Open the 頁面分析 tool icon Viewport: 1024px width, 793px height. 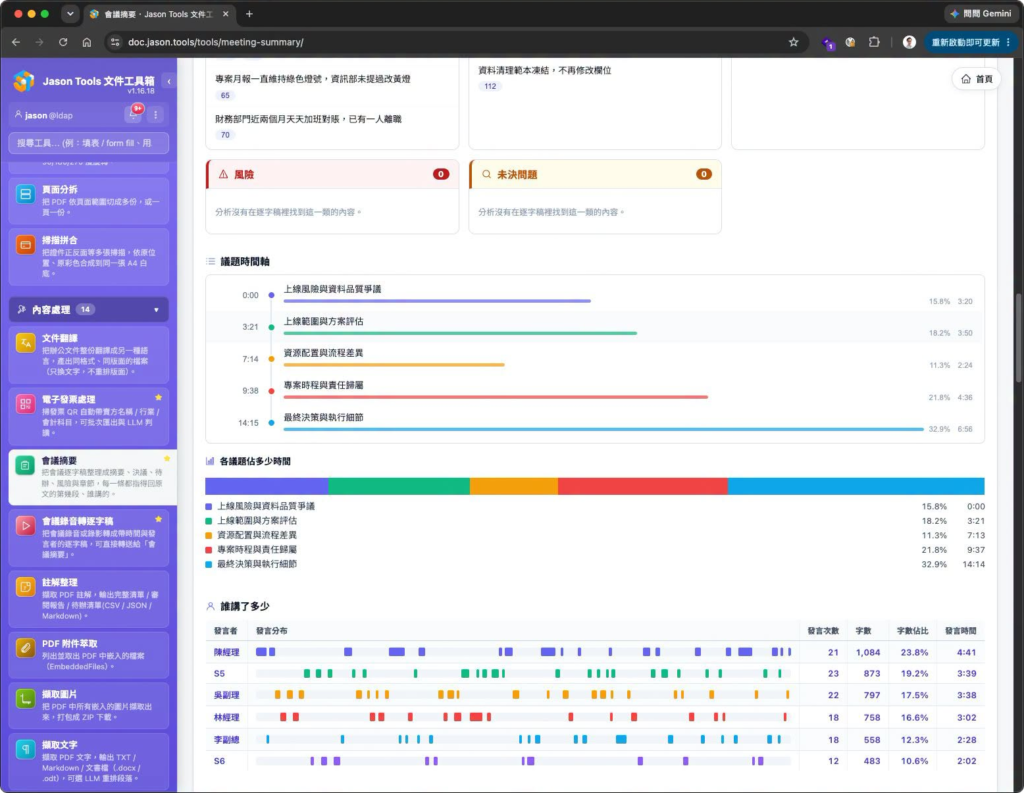(25, 194)
